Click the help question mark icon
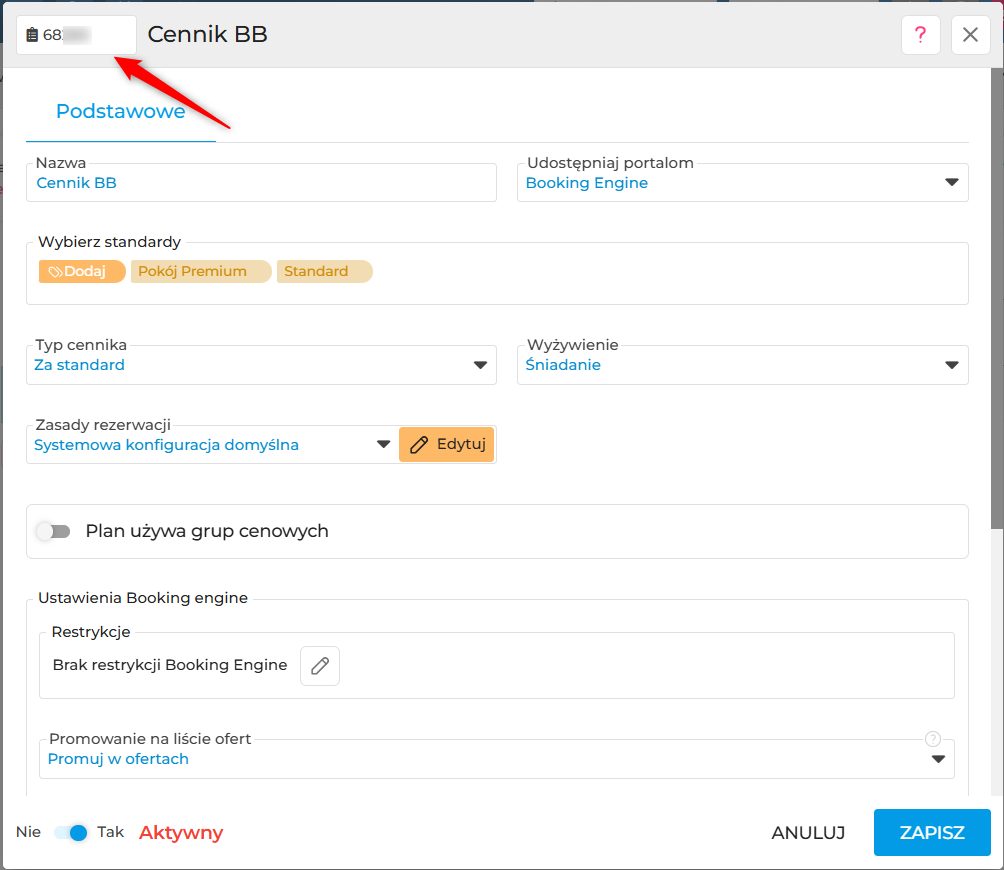 click(920, 35)
